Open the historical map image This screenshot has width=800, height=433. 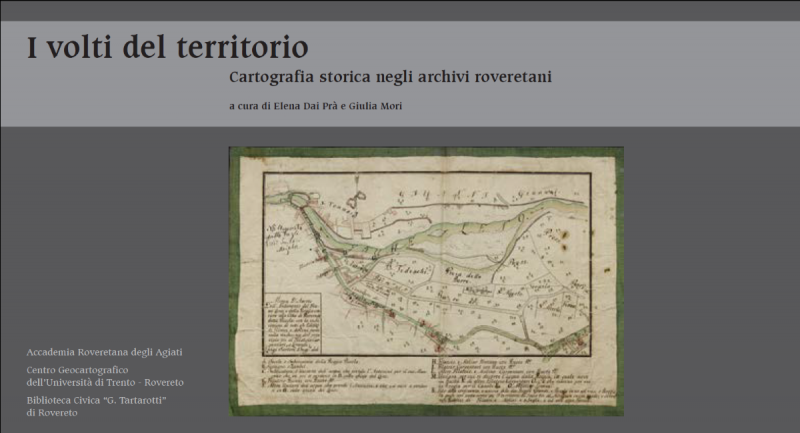[x=426, y=281]
